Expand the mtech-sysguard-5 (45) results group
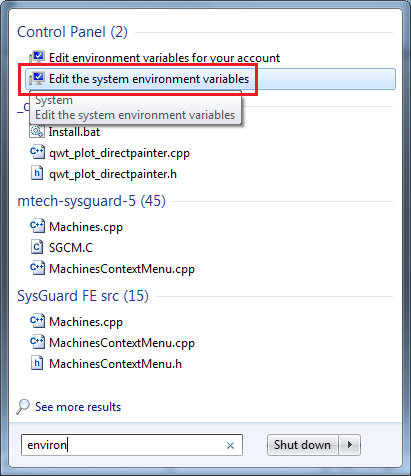 (x=91, y=201)
